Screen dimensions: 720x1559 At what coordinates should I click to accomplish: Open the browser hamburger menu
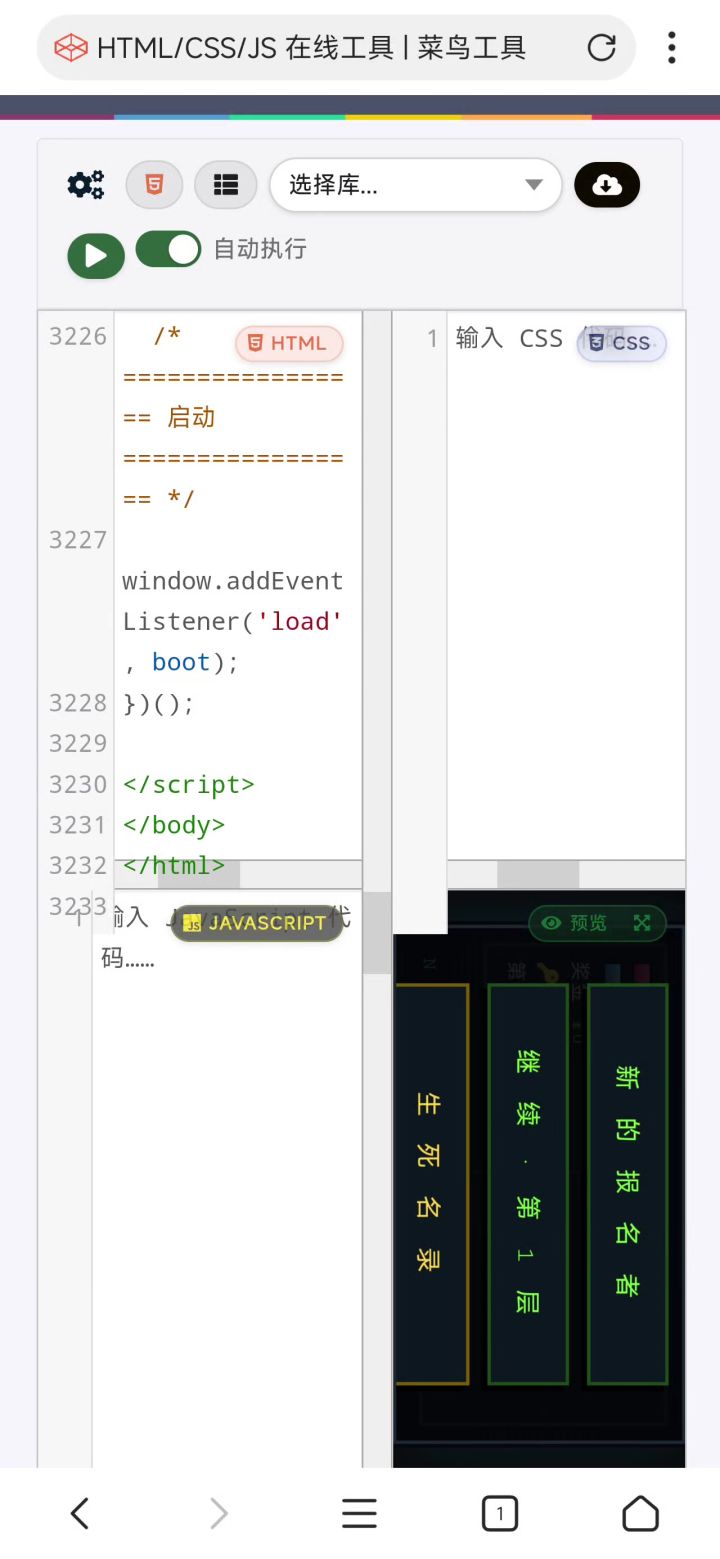click(359, 1513)
